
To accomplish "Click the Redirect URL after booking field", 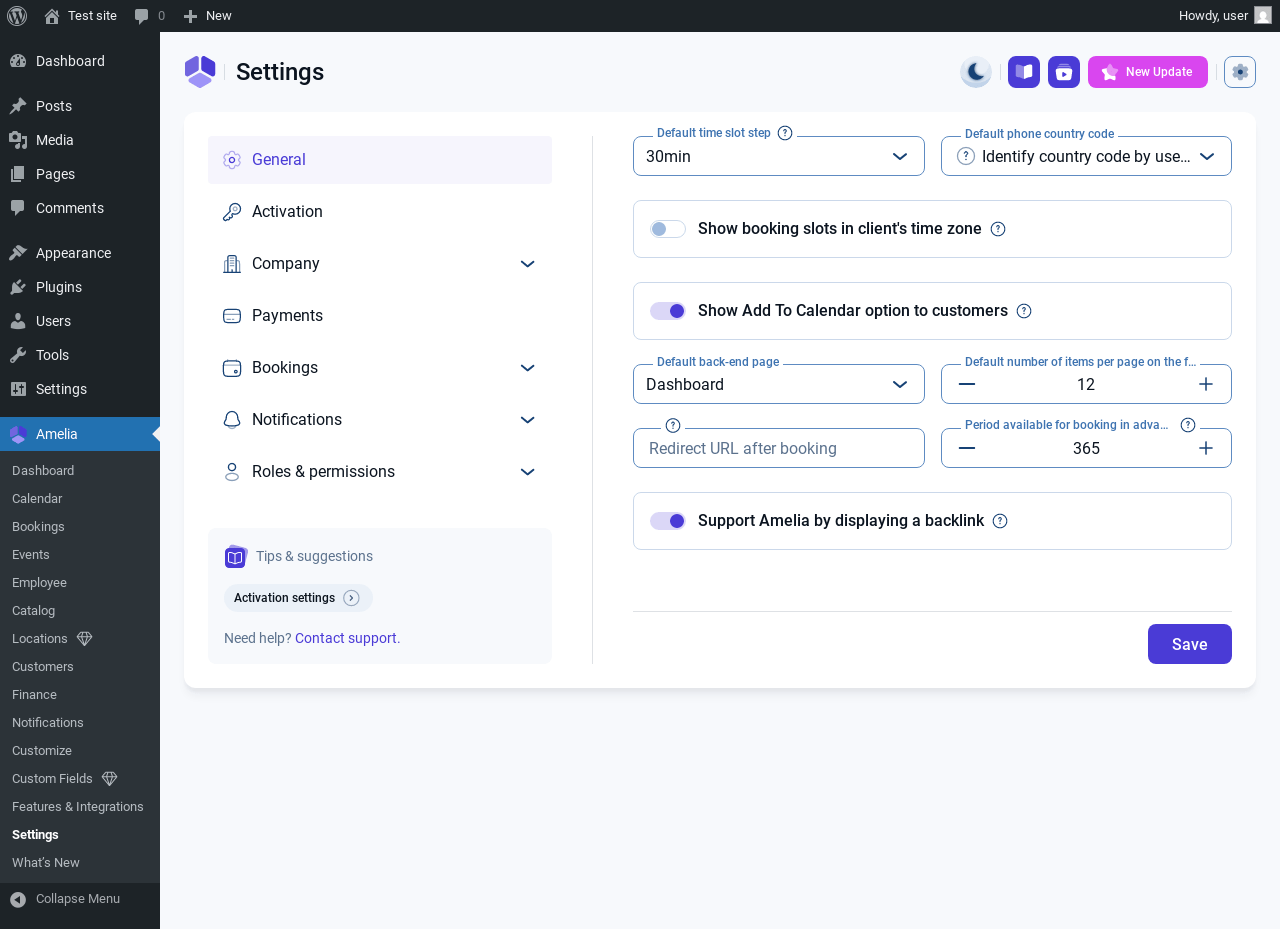I will click(778, 449).
